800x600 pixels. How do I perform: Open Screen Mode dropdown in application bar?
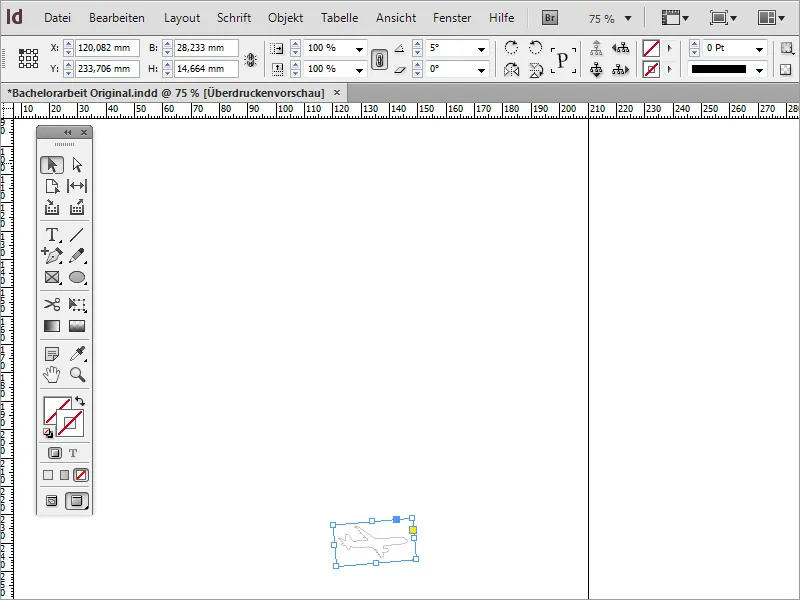(723, 18)
